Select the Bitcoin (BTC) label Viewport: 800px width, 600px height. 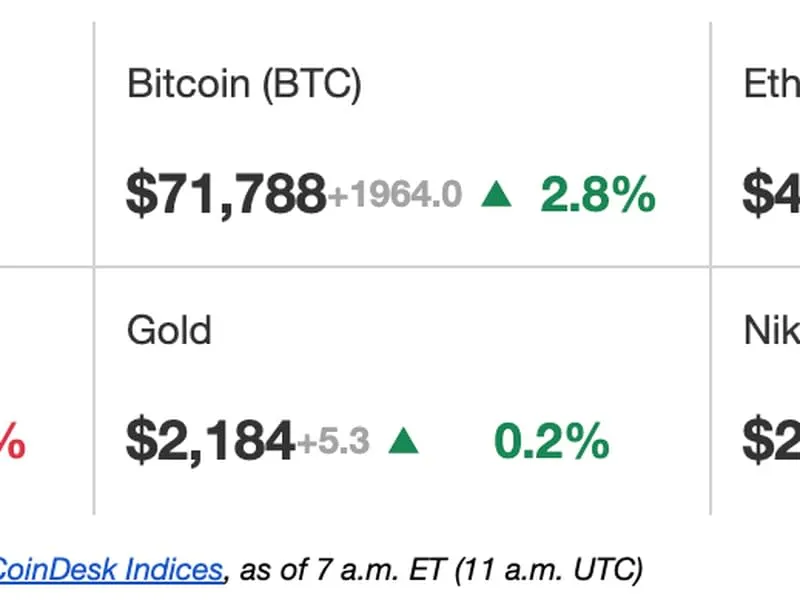[x=244, y=85]
